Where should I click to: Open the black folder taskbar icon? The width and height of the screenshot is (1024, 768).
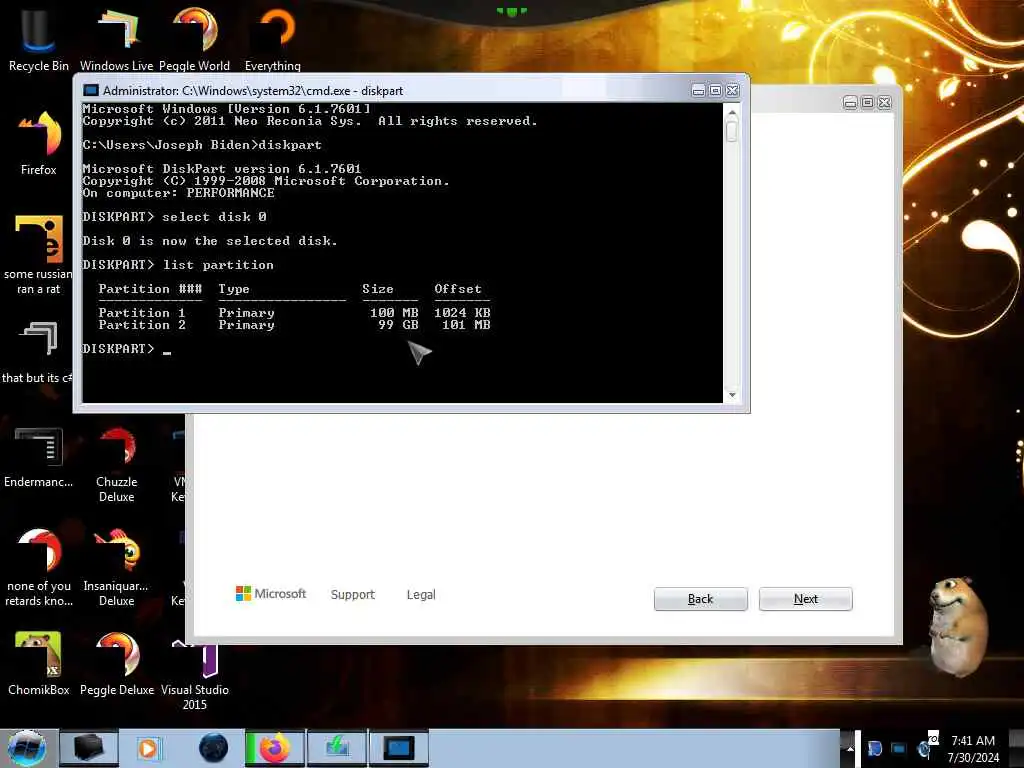tap(89, 748)
